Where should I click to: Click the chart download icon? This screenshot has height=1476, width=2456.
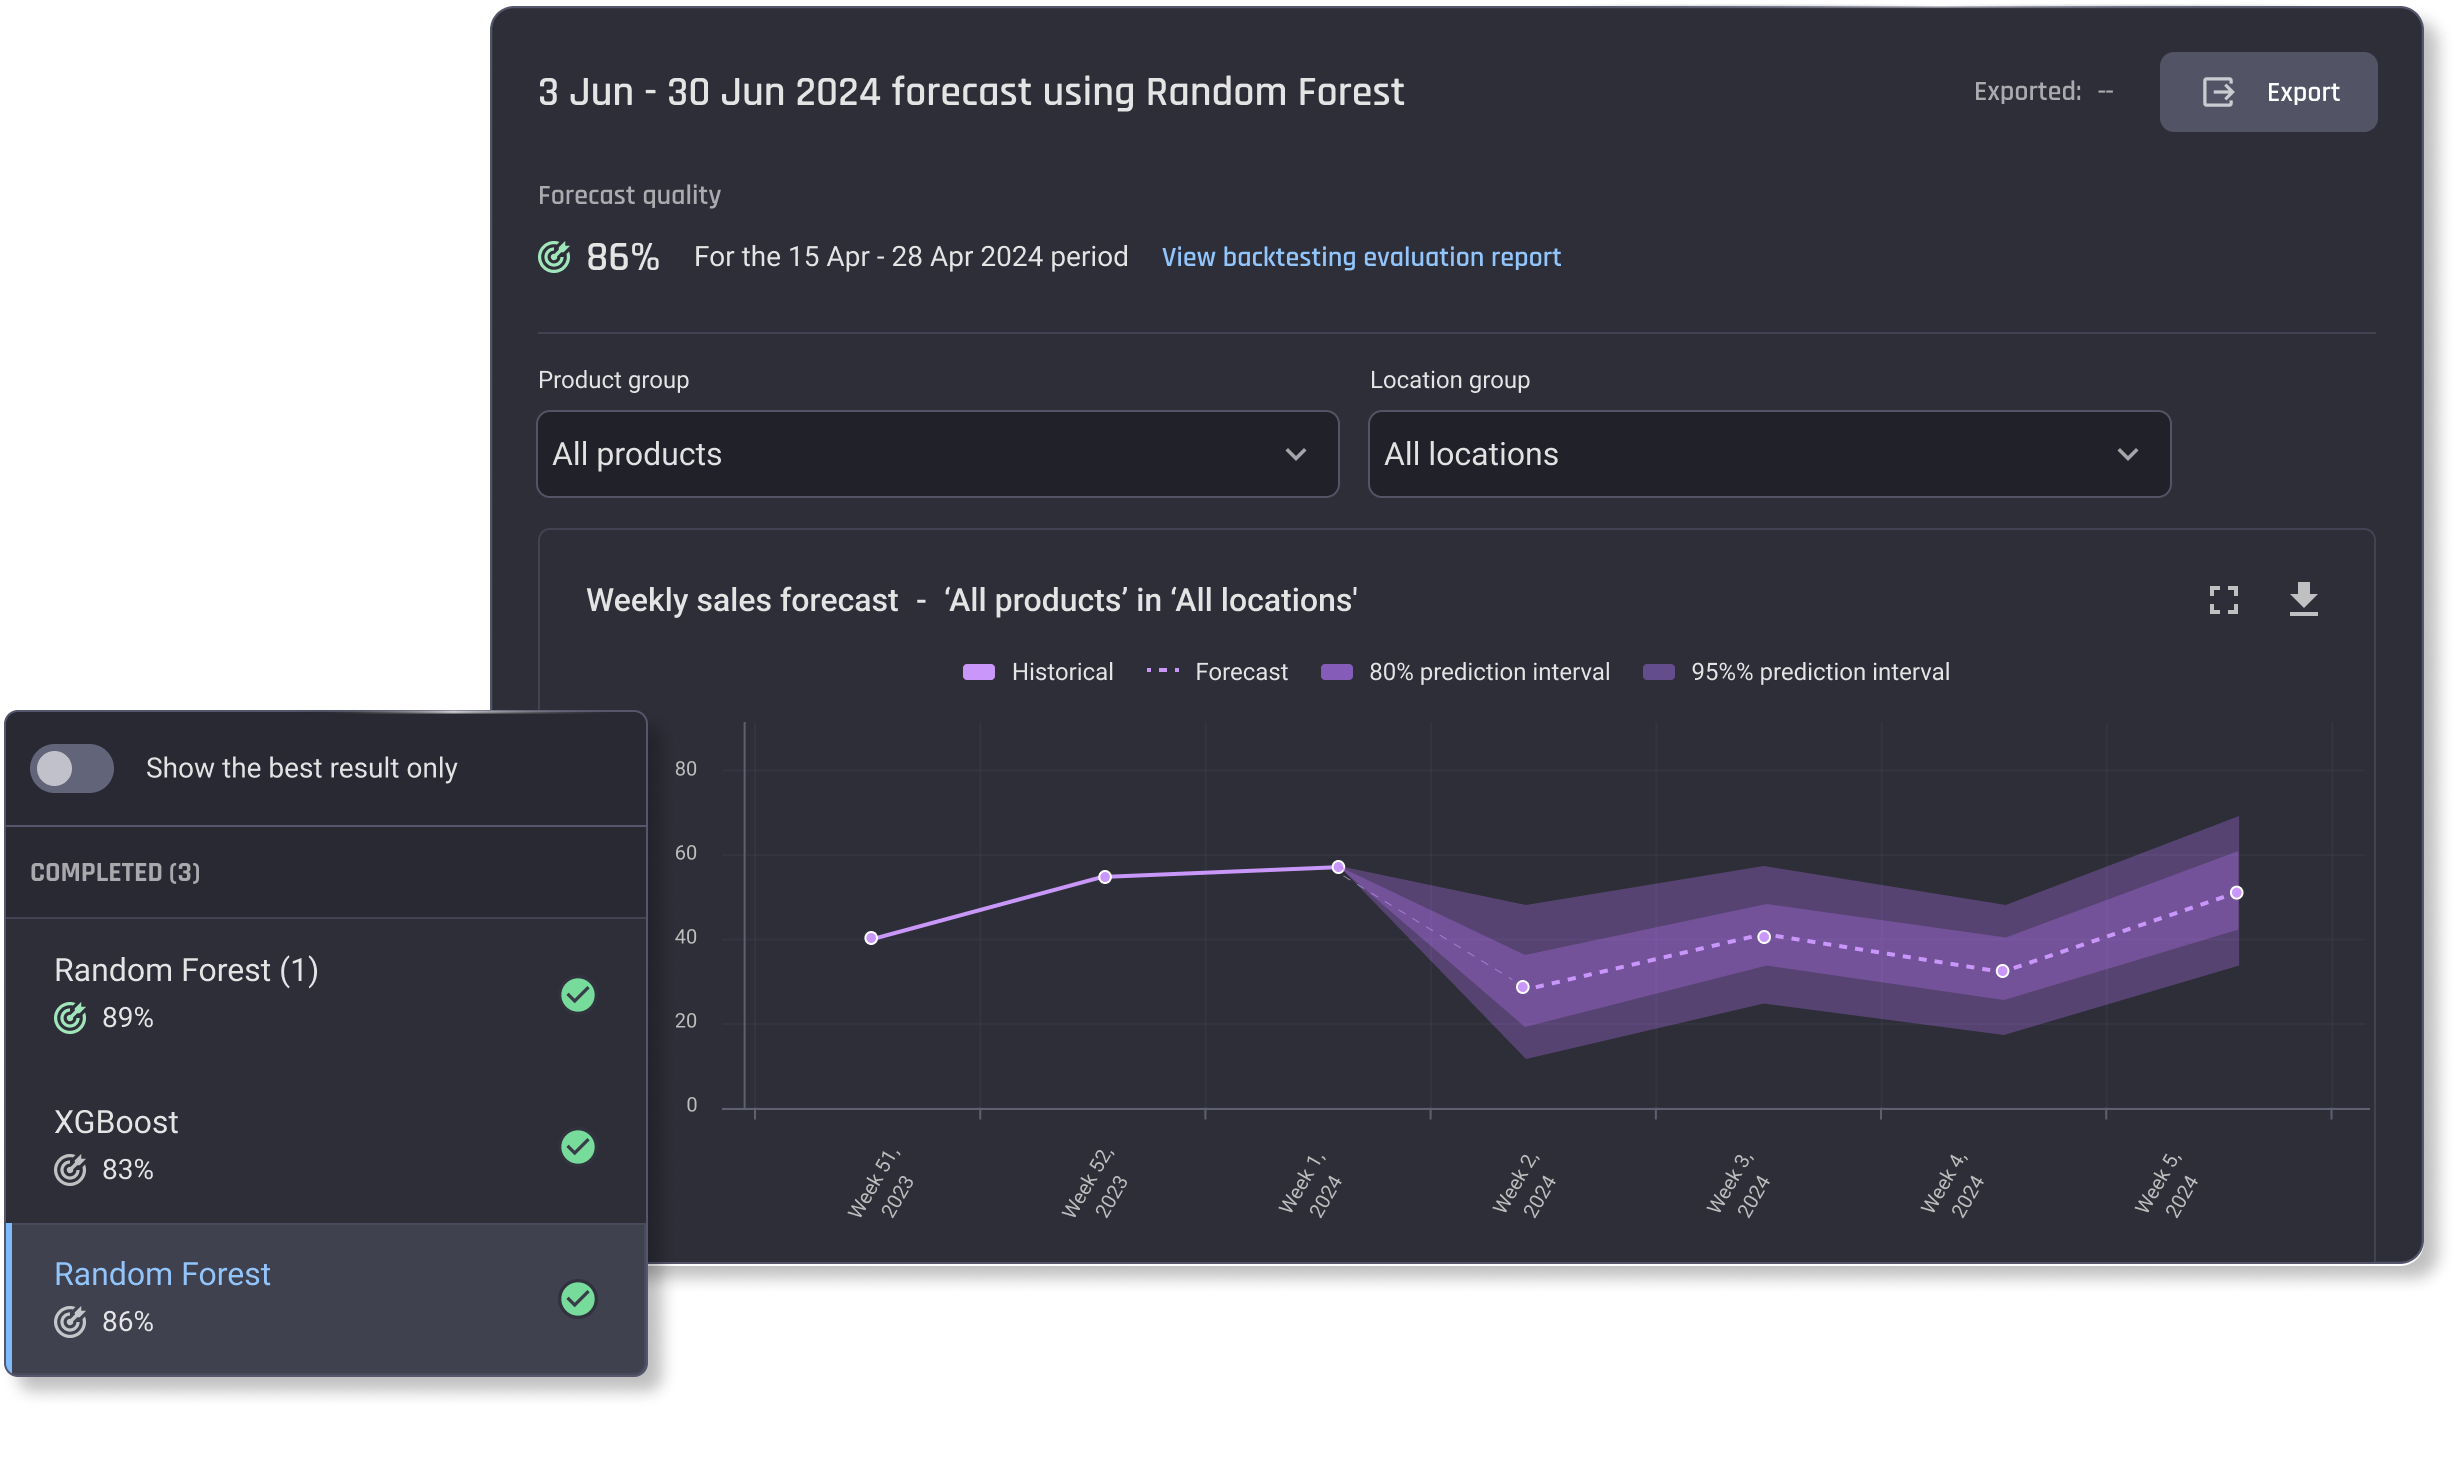tap(2304, 599)
